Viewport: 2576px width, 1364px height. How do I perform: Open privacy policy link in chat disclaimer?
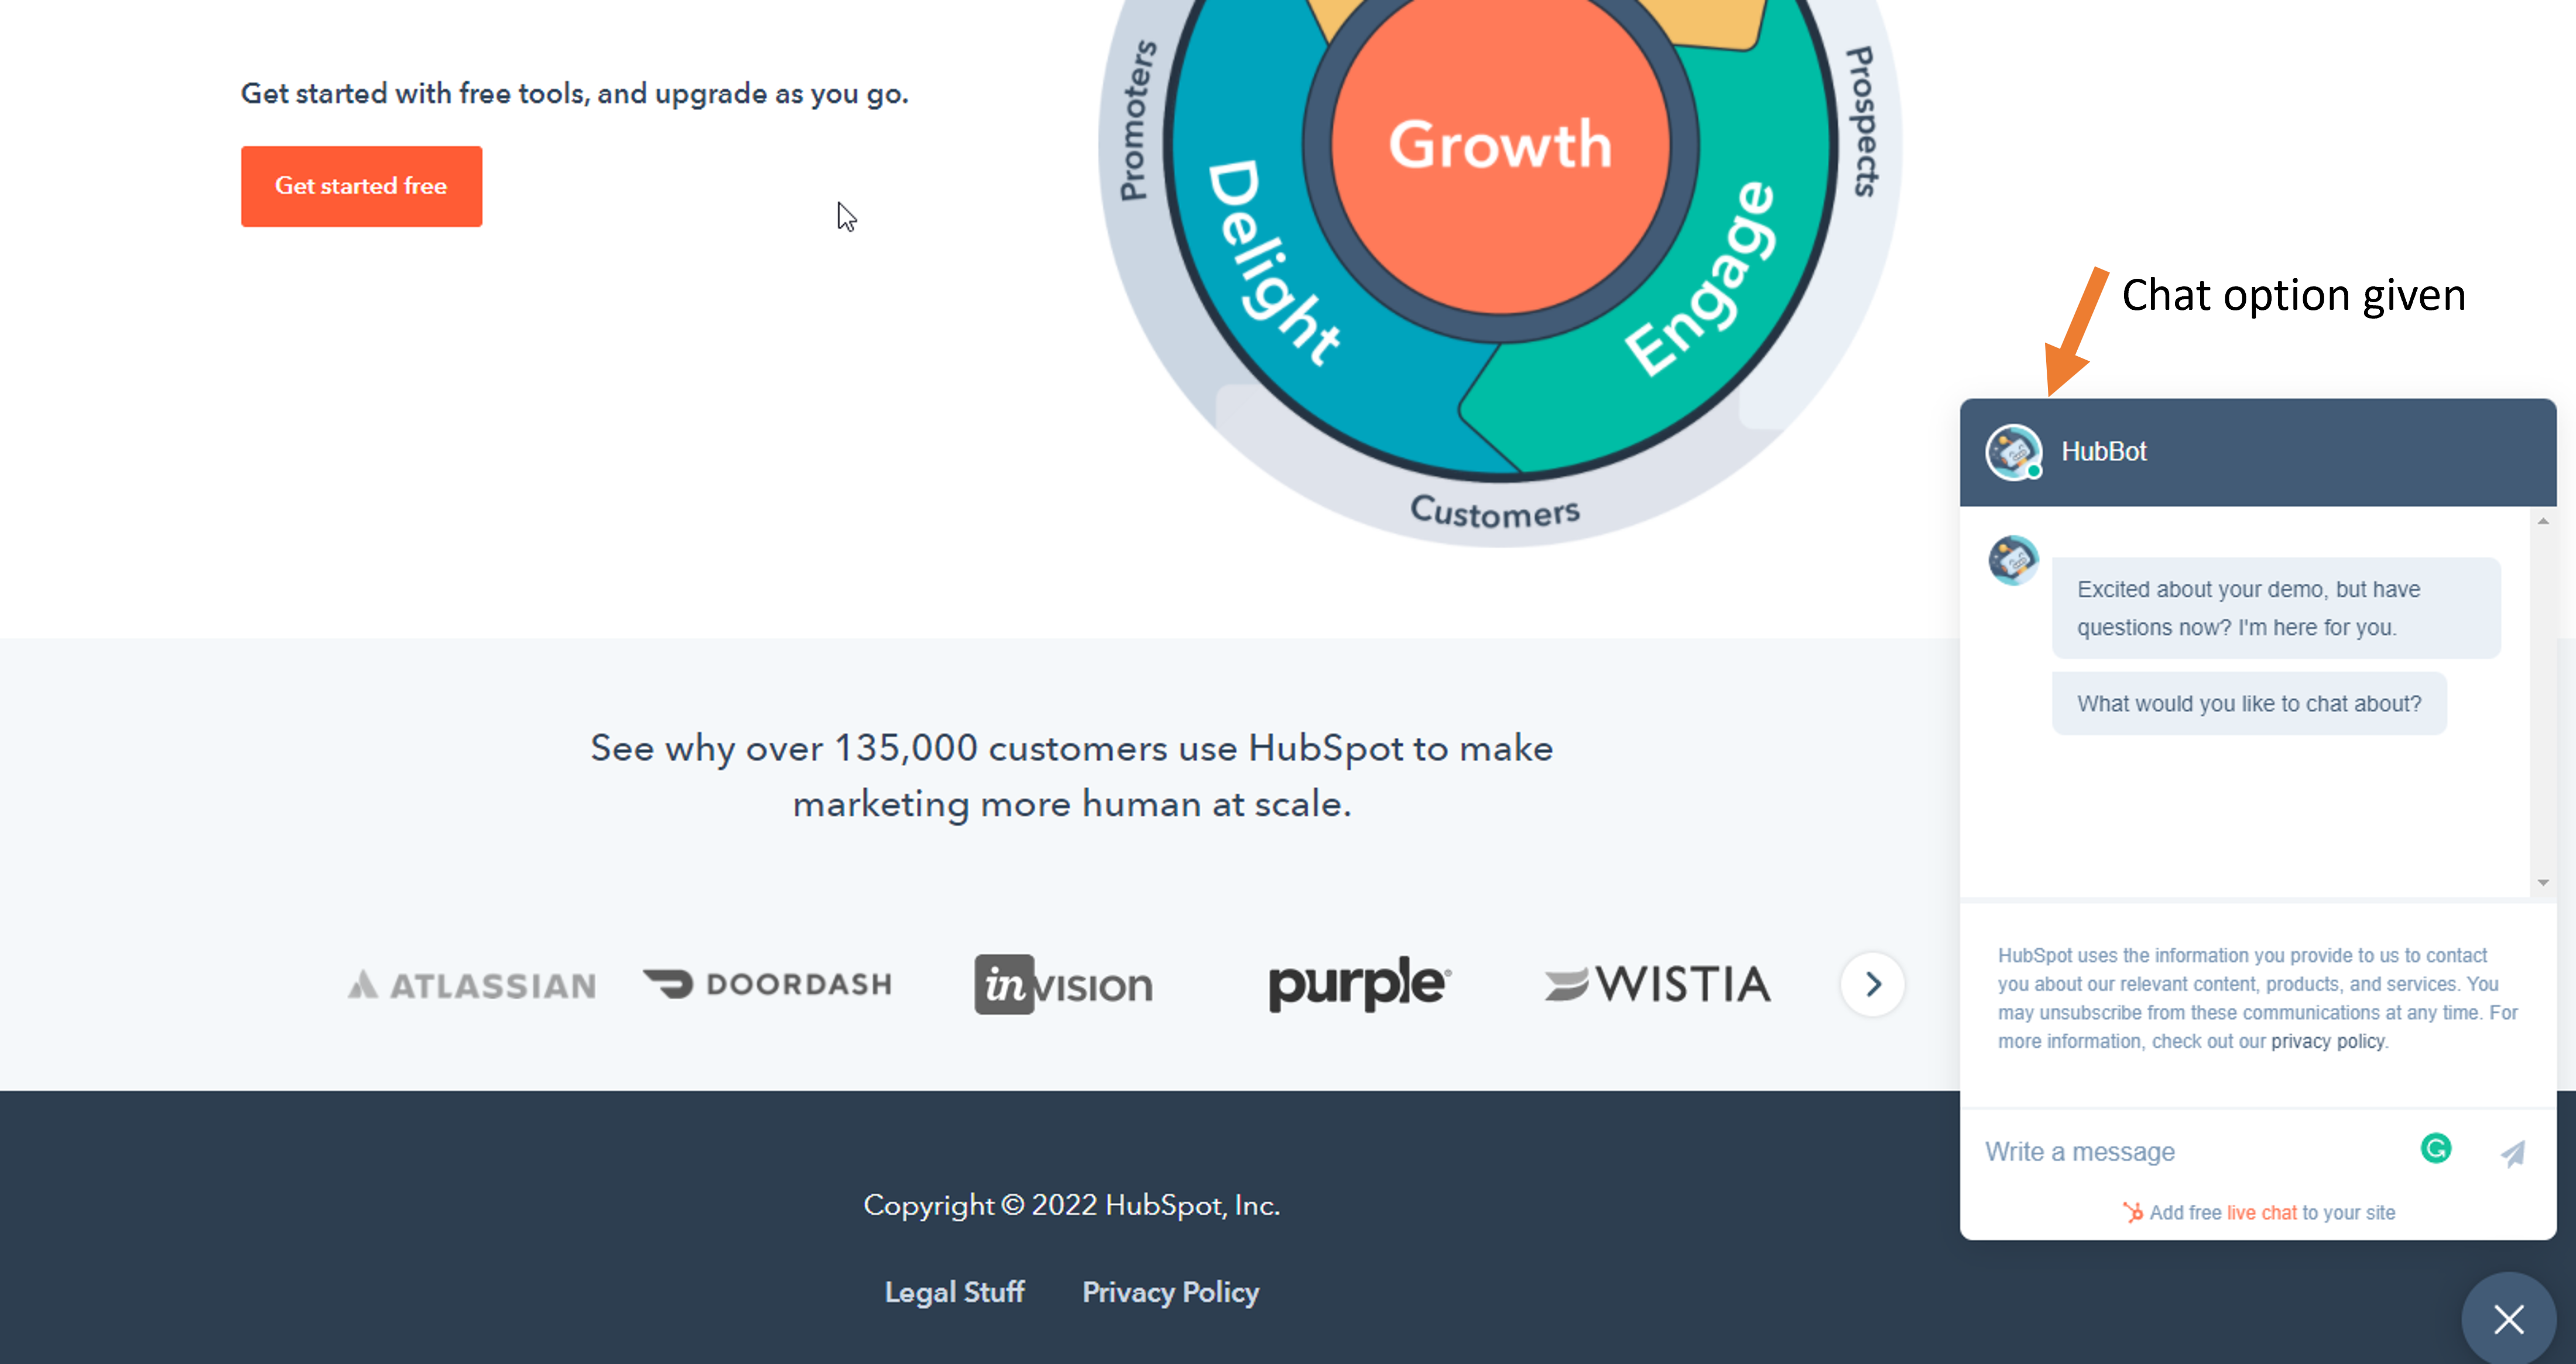[x=2327, y=1042]
